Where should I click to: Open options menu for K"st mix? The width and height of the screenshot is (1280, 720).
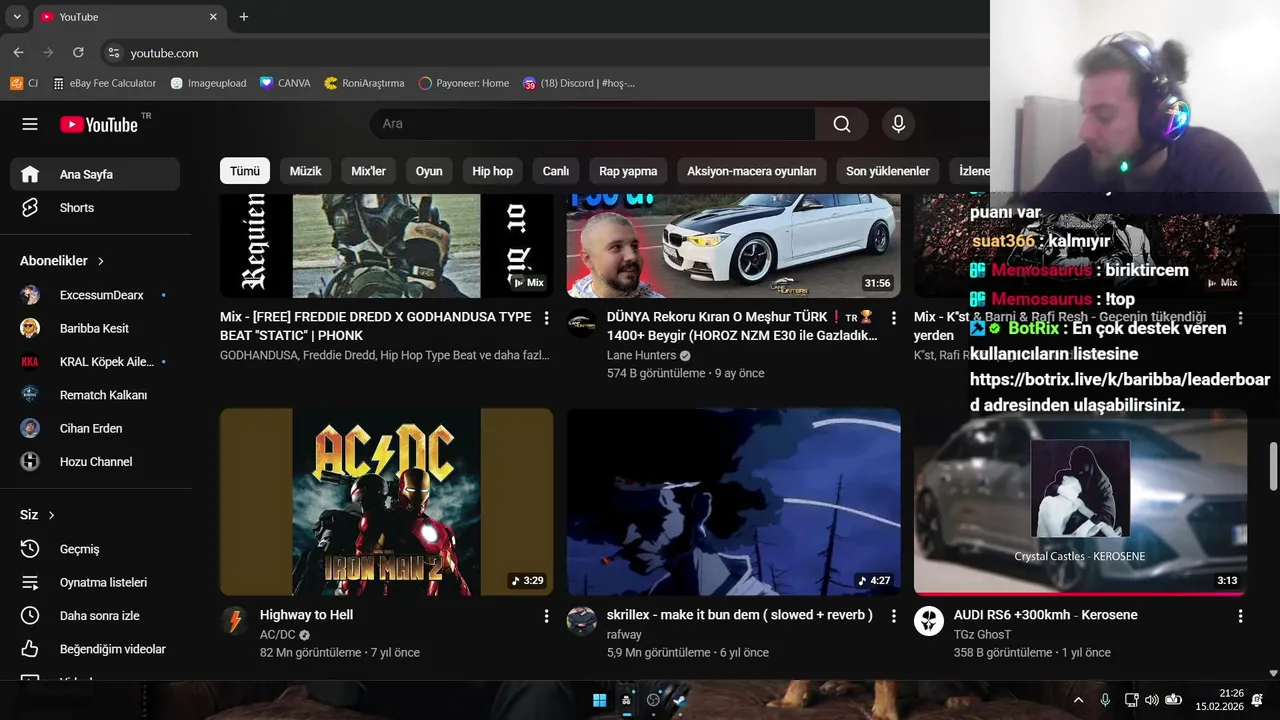tap(1240, 318)
